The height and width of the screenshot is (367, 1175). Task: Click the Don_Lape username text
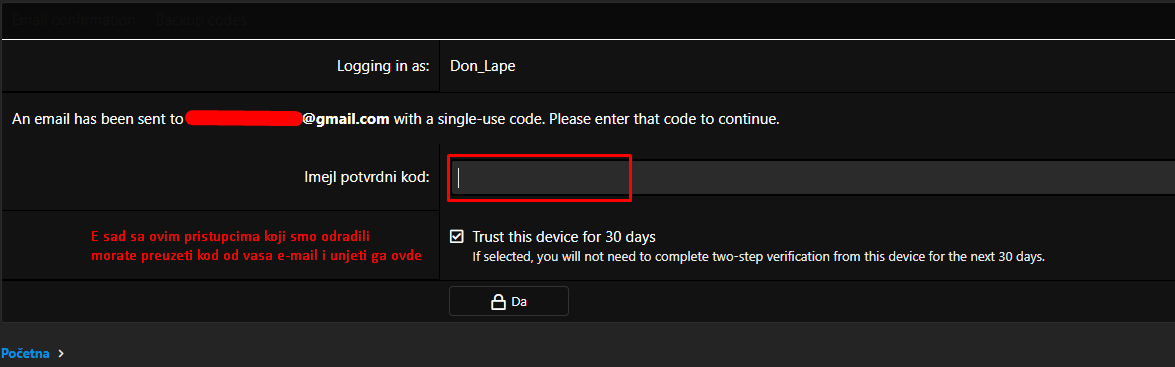[483, 66]
